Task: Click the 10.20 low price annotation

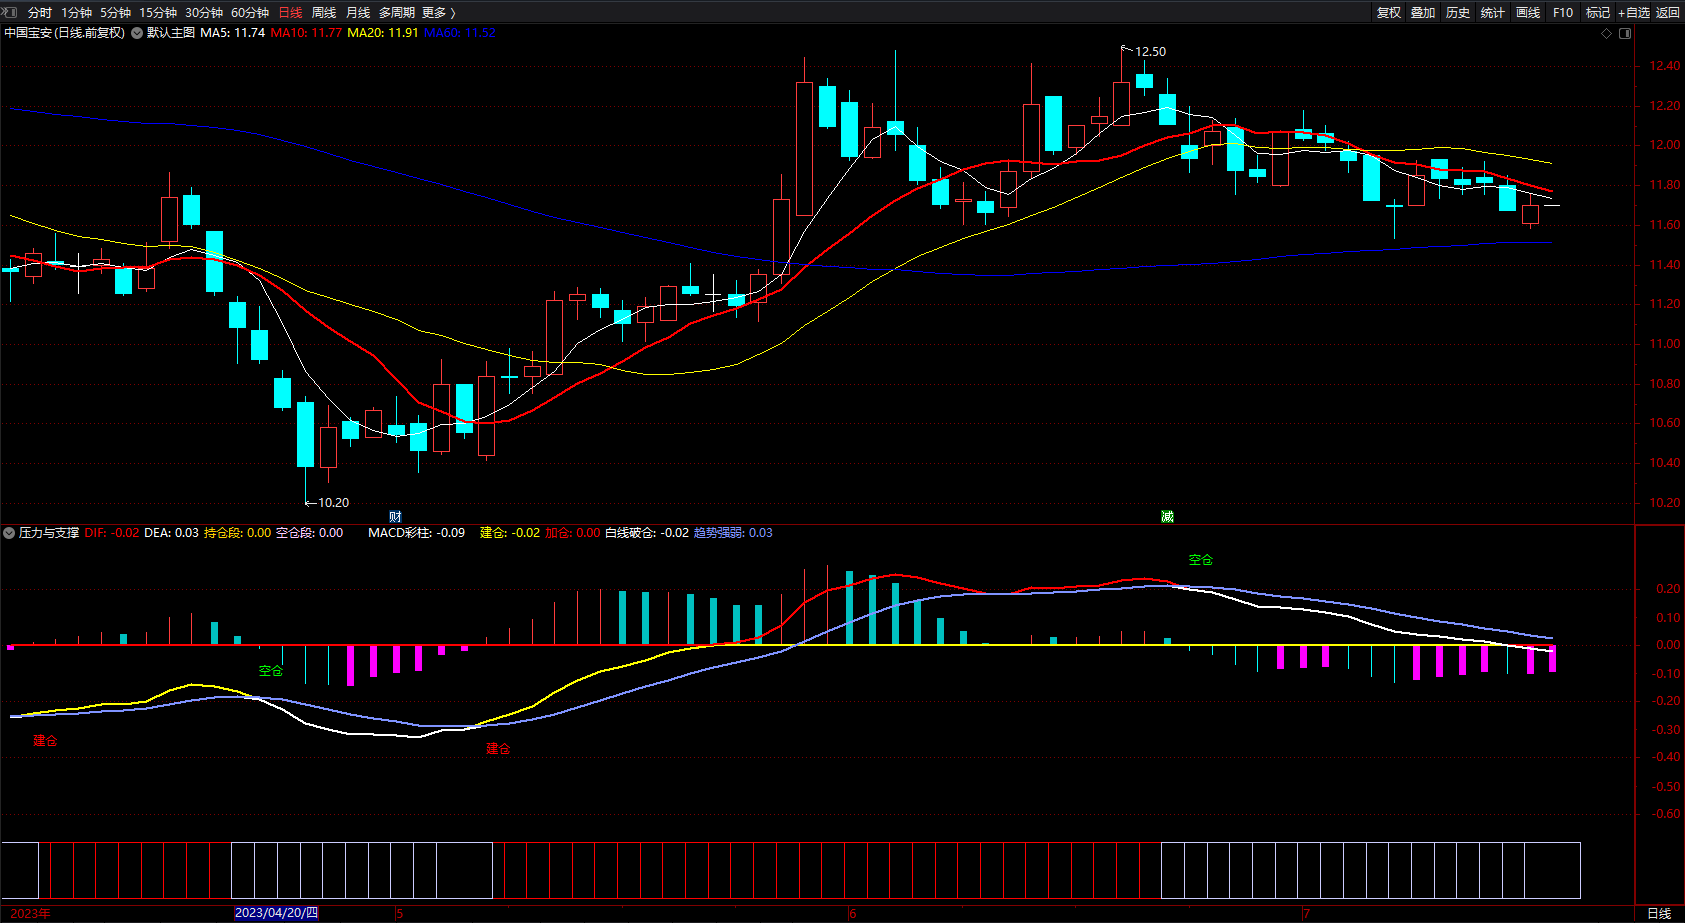Action: pos(334,503)
